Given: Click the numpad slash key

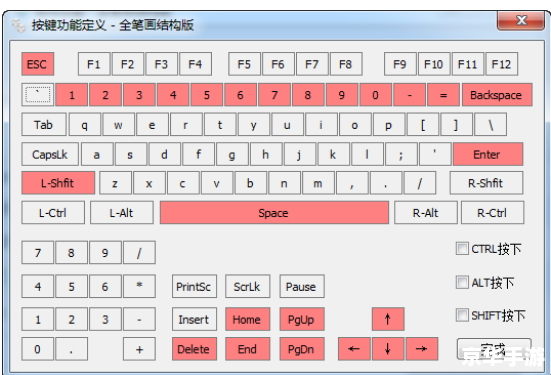Looking at the screenshot, I should (140, 252).
